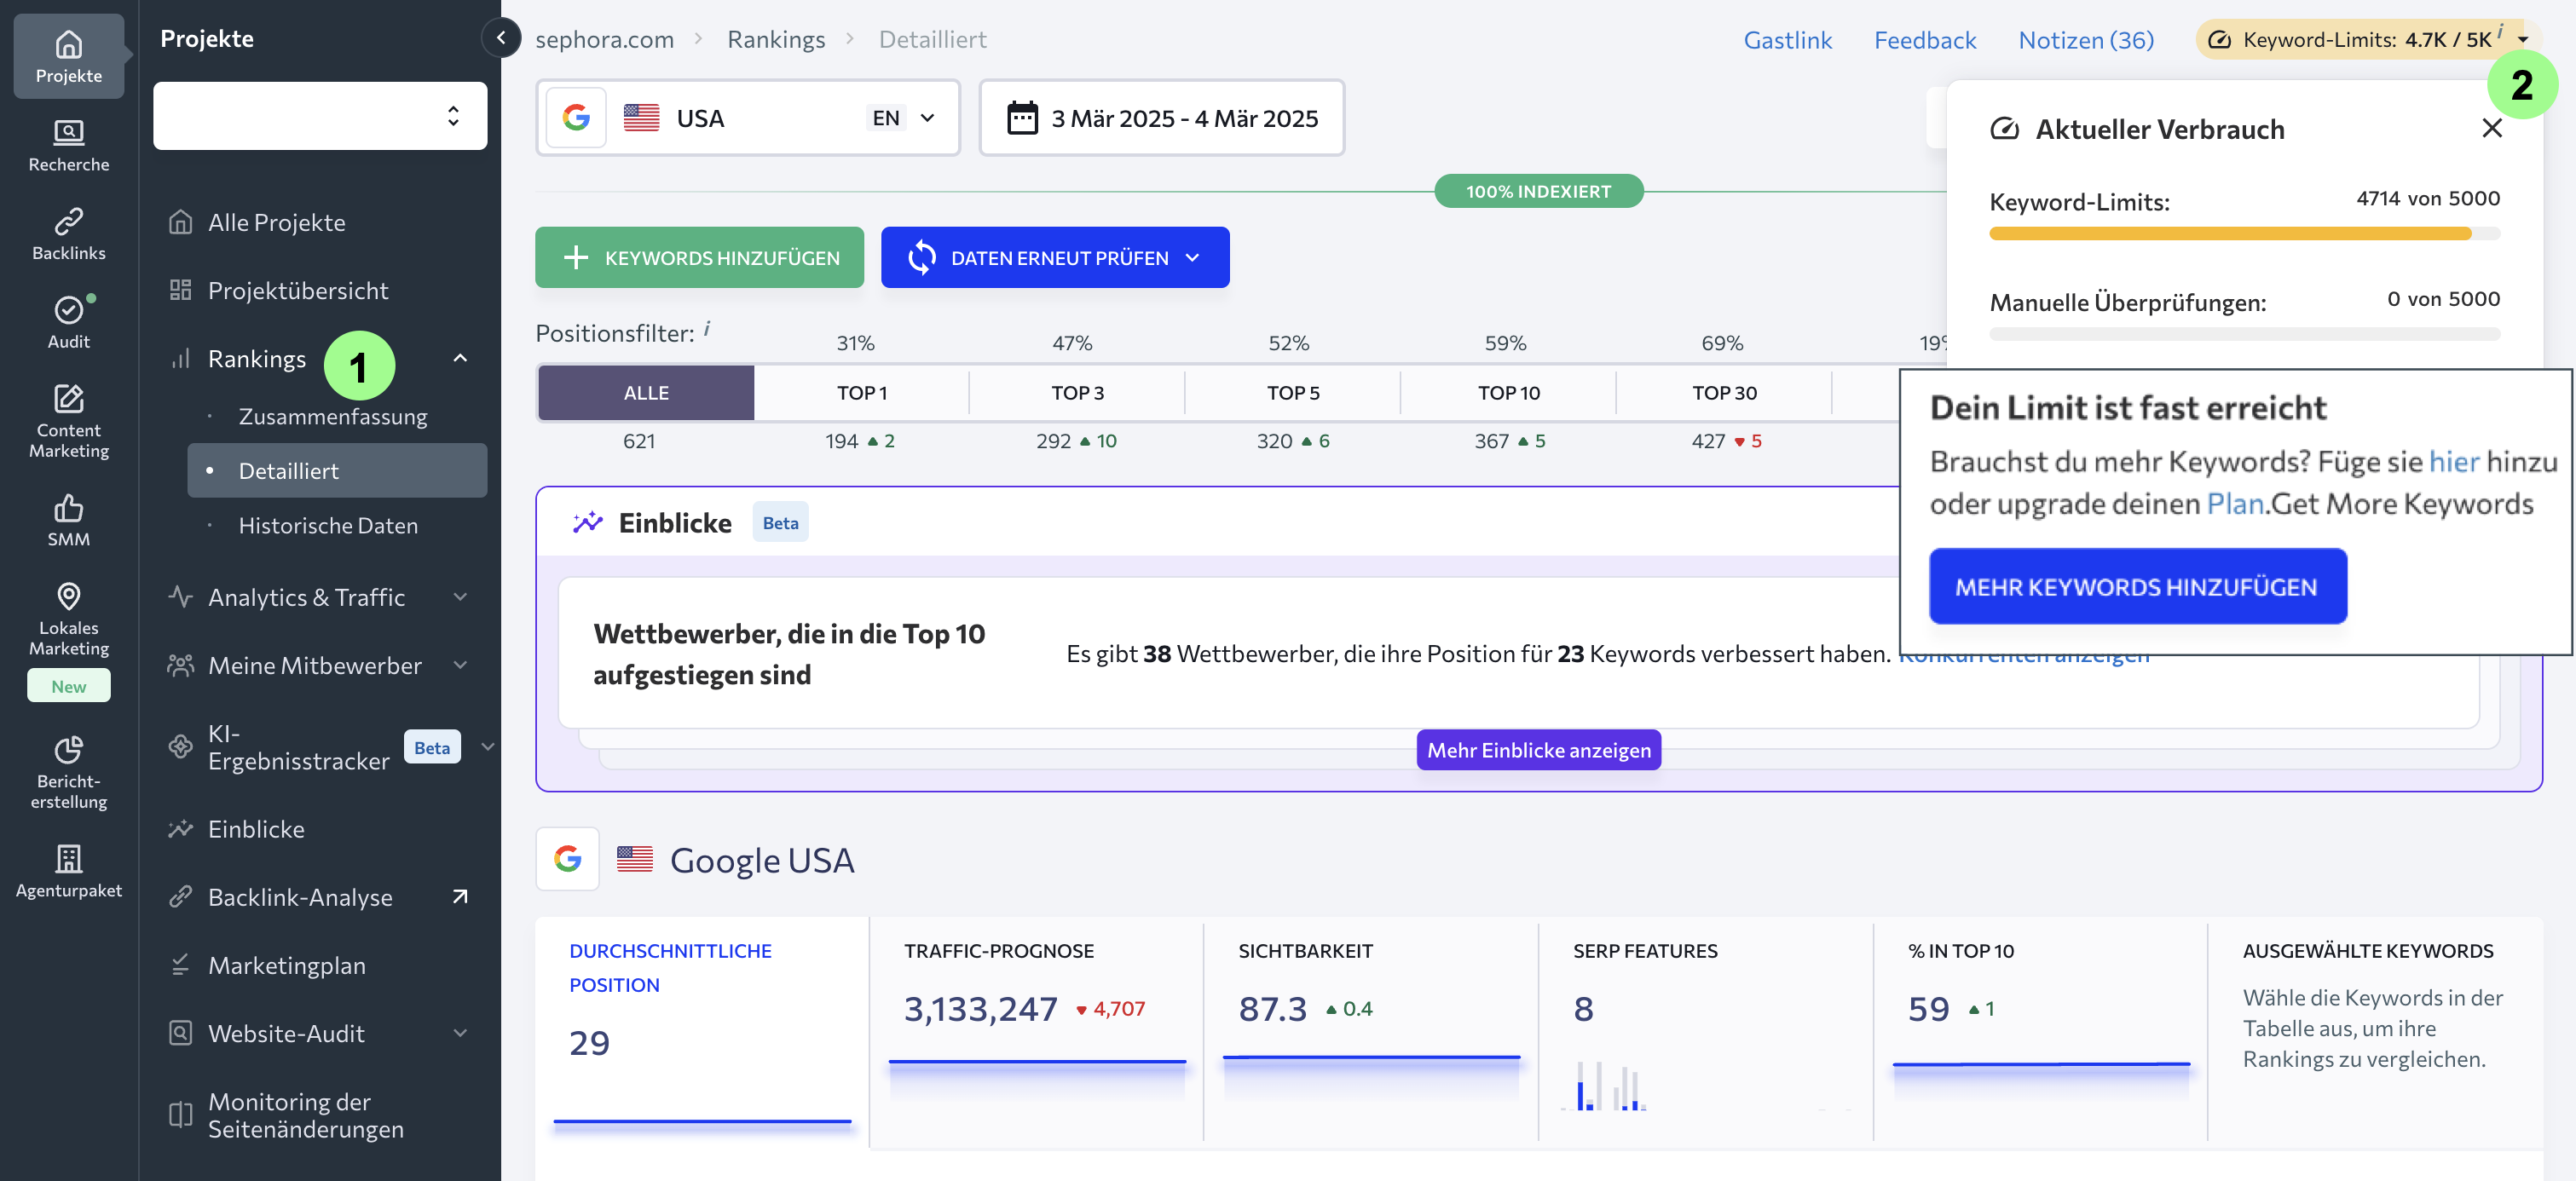The width and height of the screenshot is (2576, 1181).
Task: Click the calendar icon in the date range
Action: pyautogui.click(x=1022, y=118)
